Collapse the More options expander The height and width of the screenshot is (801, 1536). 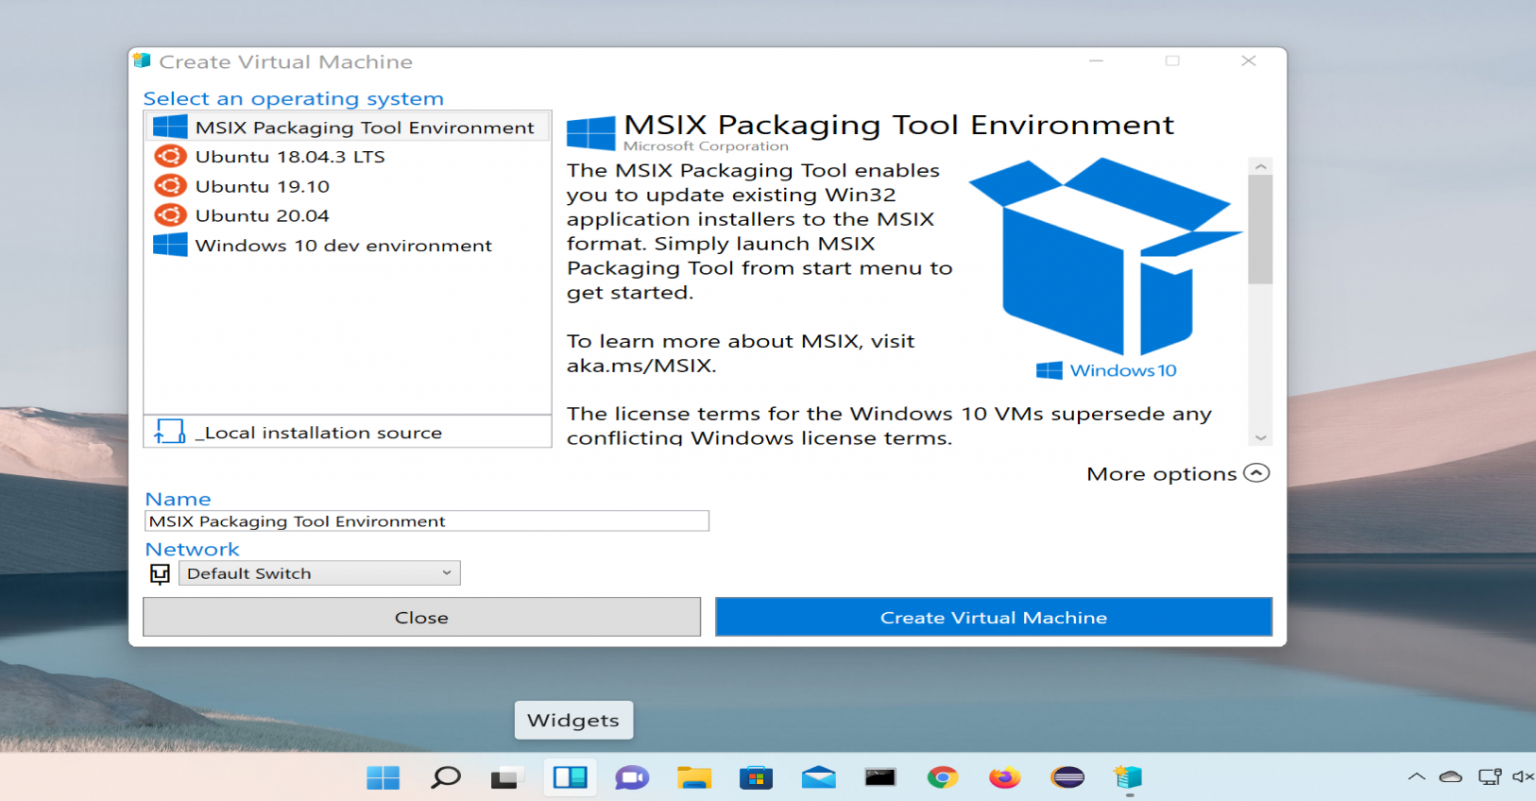point(1256,473)
